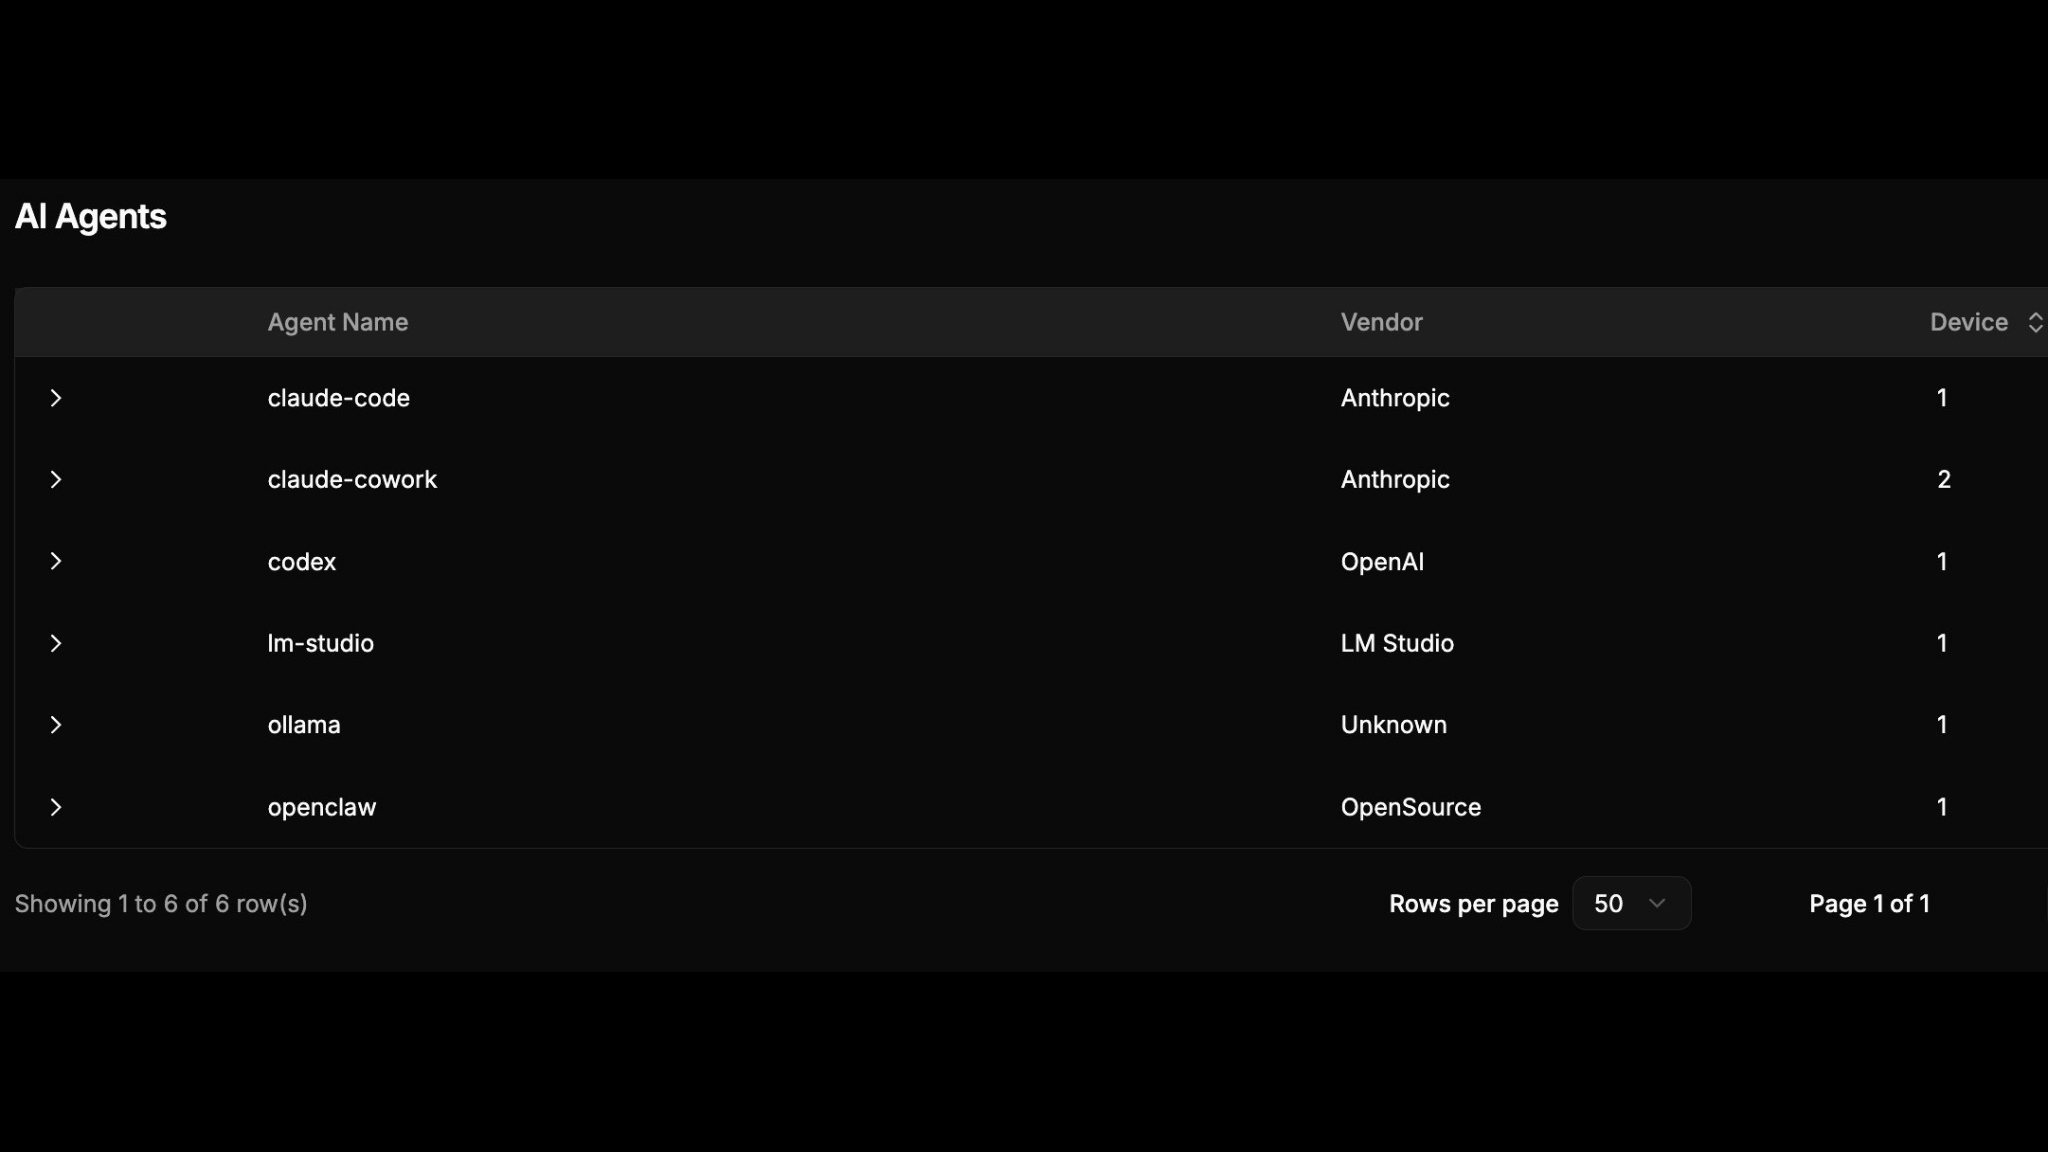Expand the openclaw row chevron
The height and width of the screenshot is (1152, 2048).
pyautogui.click(x=56, y=807)
